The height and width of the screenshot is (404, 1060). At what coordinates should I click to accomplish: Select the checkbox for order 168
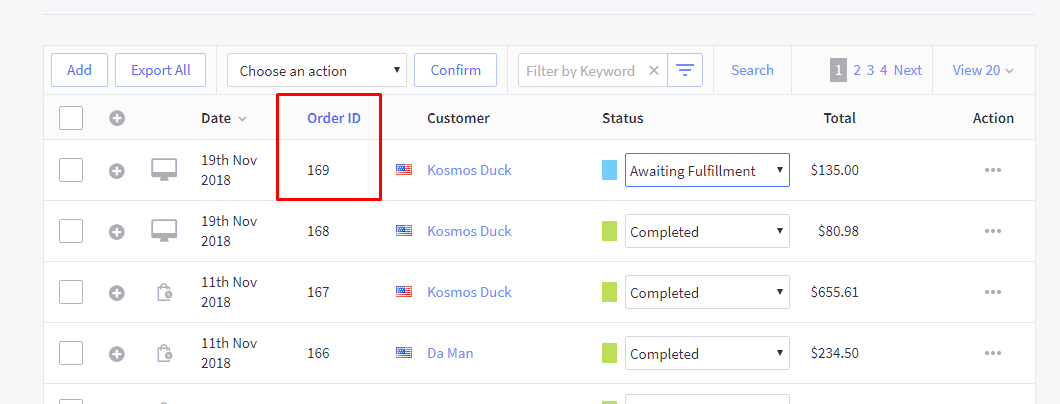tap(71, 231)
